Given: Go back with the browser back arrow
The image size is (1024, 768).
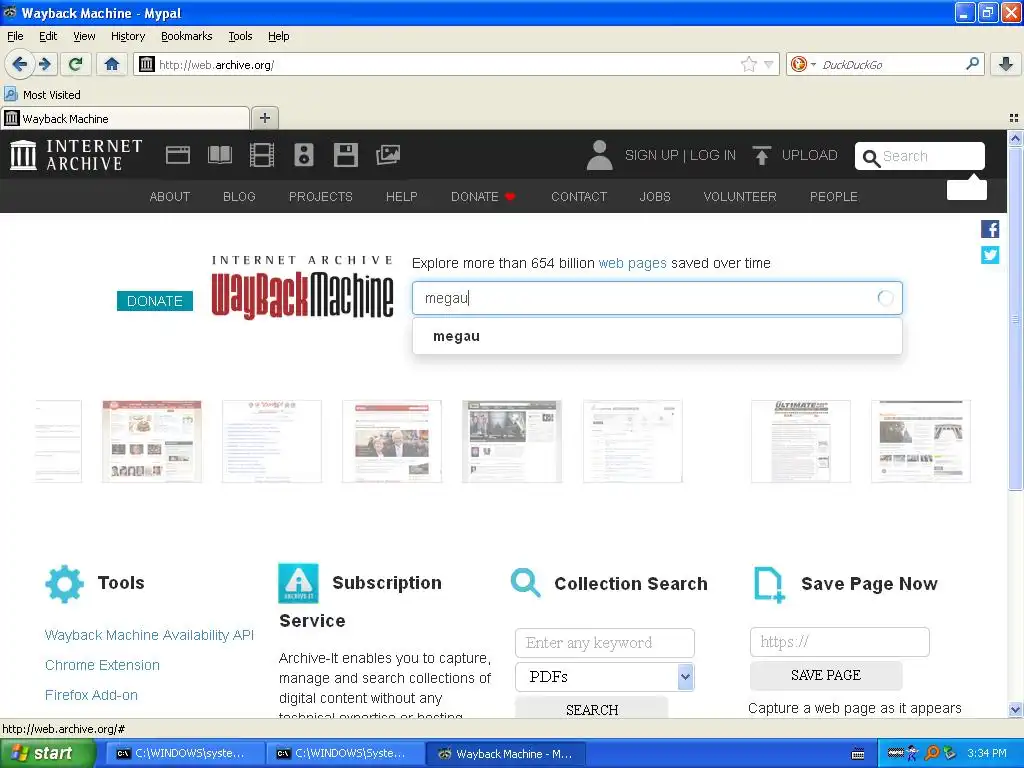Looking at the screenshot, I should (x=20, y=64).
